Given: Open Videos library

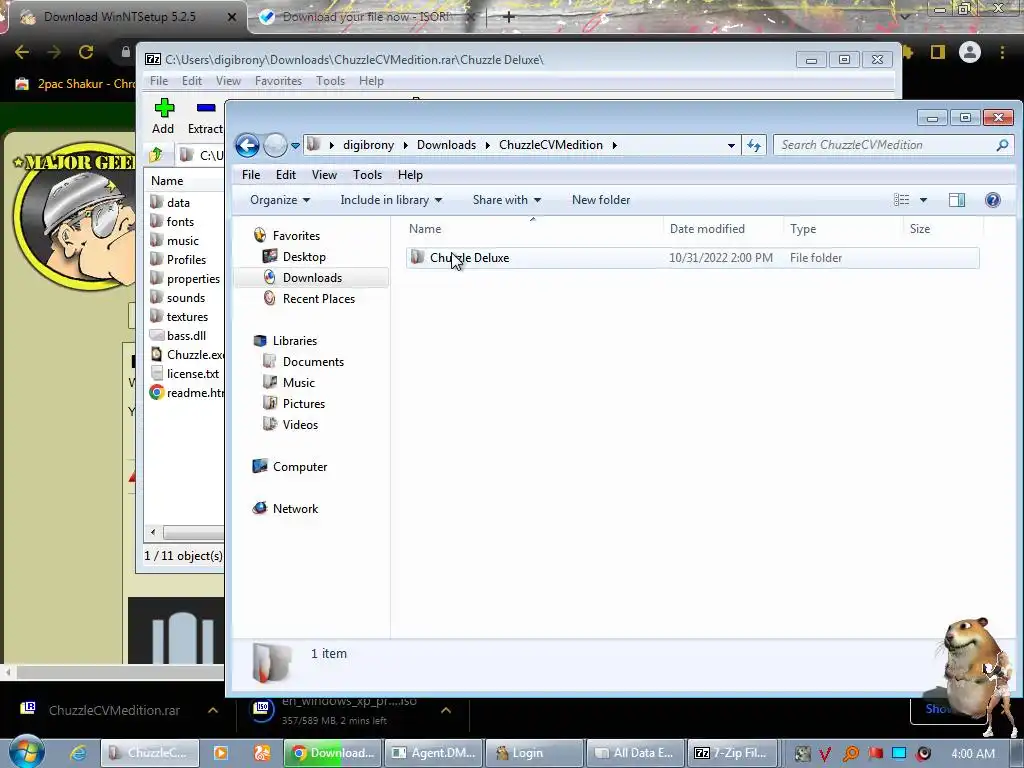Looking at the screenshot, I should click(300, 424).
